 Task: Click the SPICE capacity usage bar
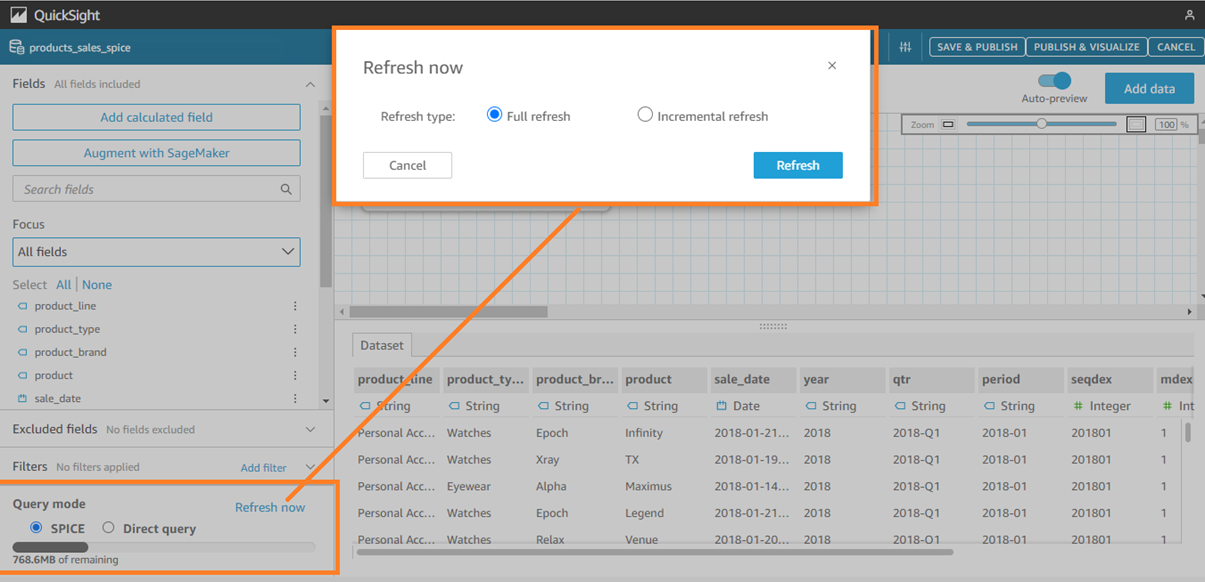(x=164, y=547)
